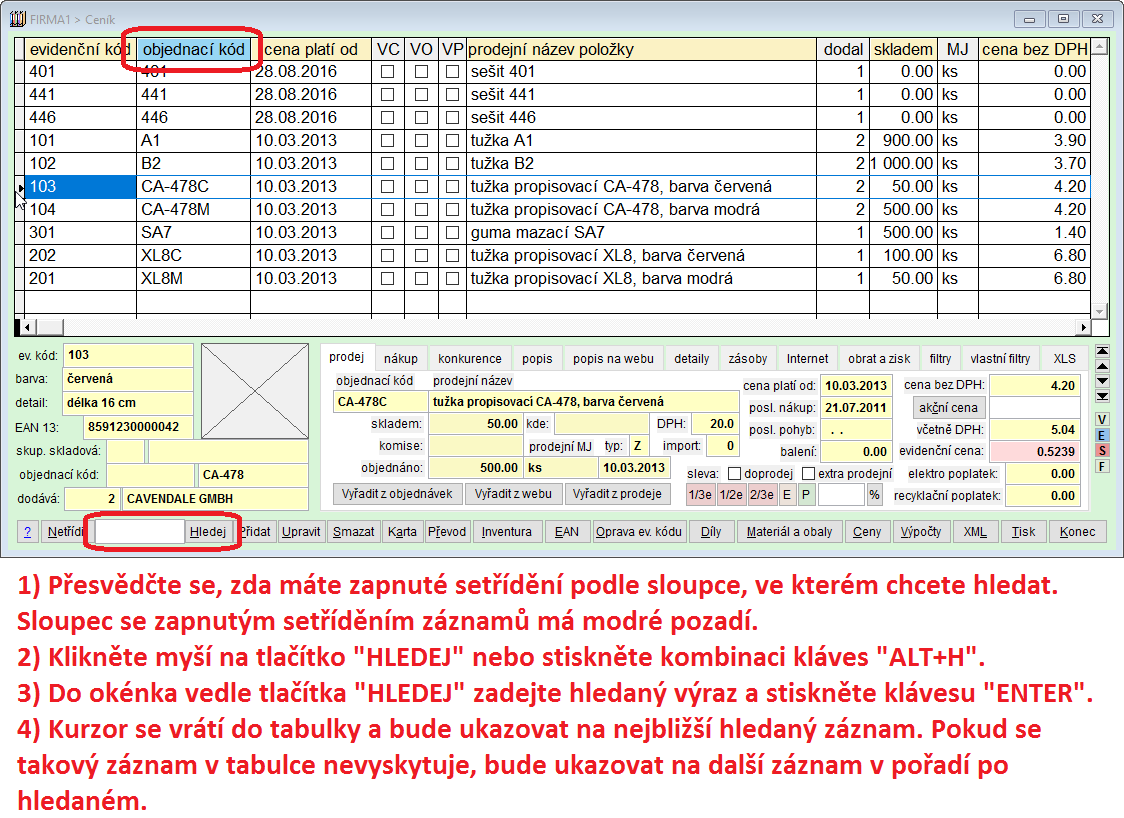Sort by the objednací kód column header
The width and height of the screenshot is (1124, 818).
pyautogui.click(x=194, y=49)
